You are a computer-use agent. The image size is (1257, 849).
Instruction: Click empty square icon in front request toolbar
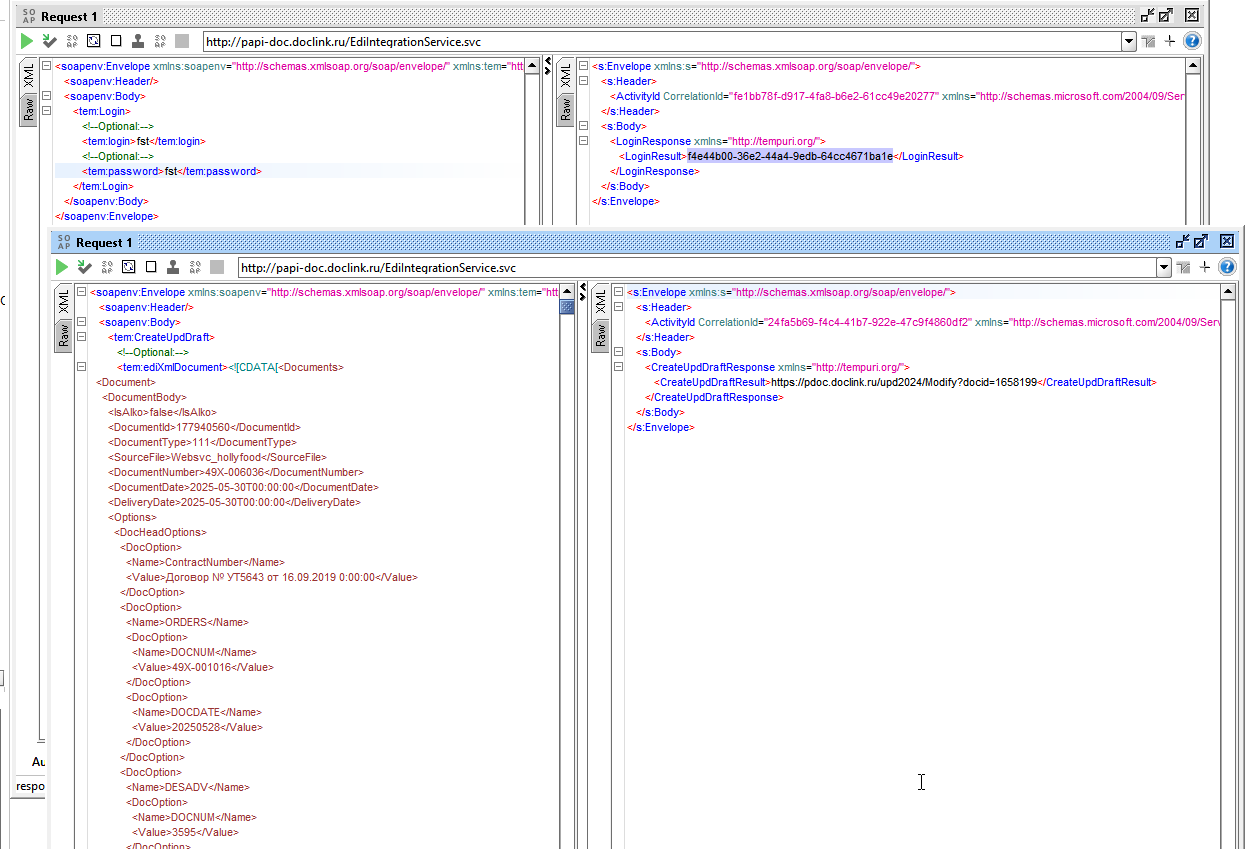point(151,267)
